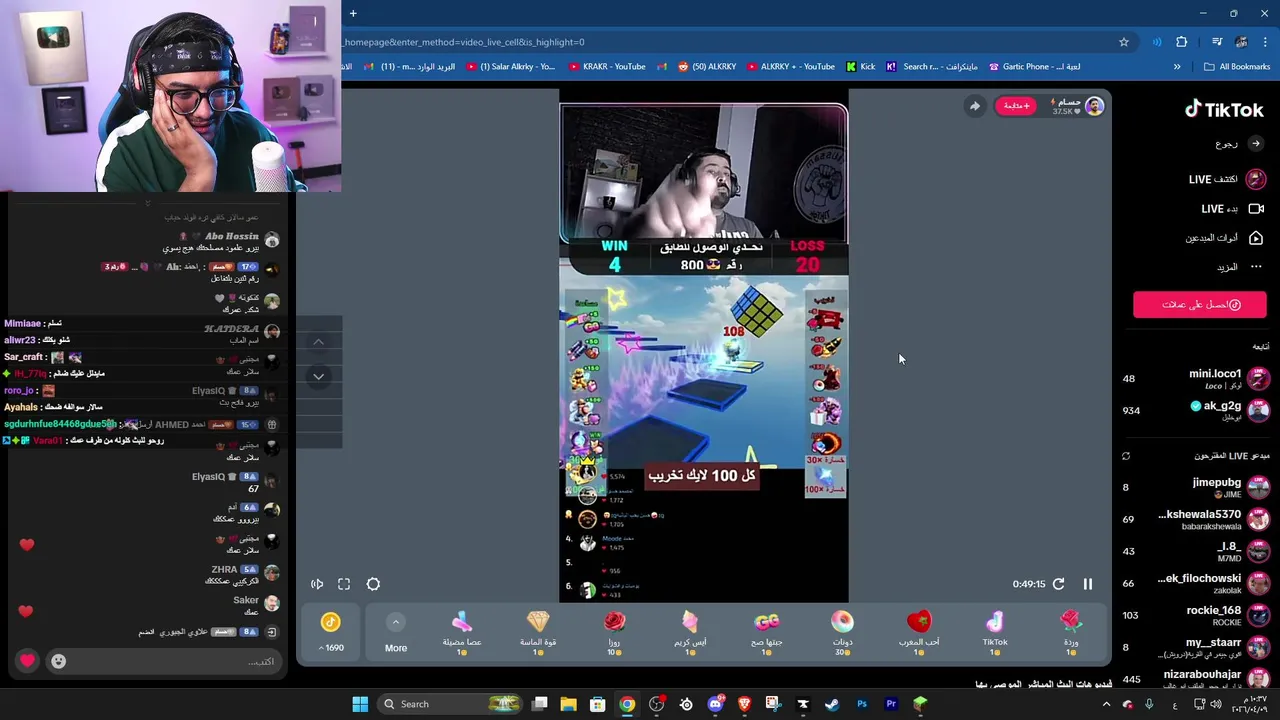1280x720 pixels.
Task: Open emoji picker in chat box
Action: [x=58, y=661]
